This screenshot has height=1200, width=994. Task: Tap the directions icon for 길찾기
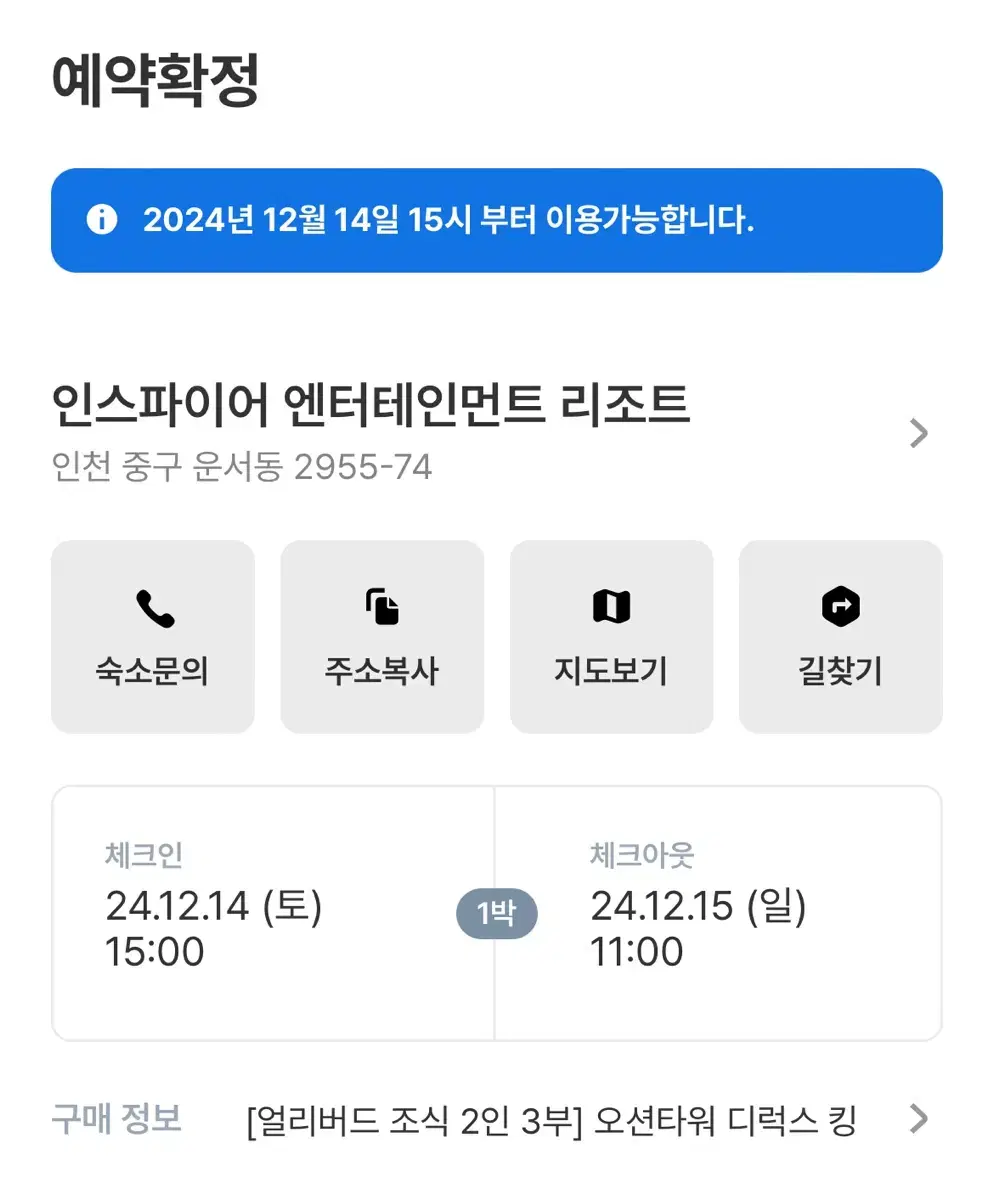[840, 607]
